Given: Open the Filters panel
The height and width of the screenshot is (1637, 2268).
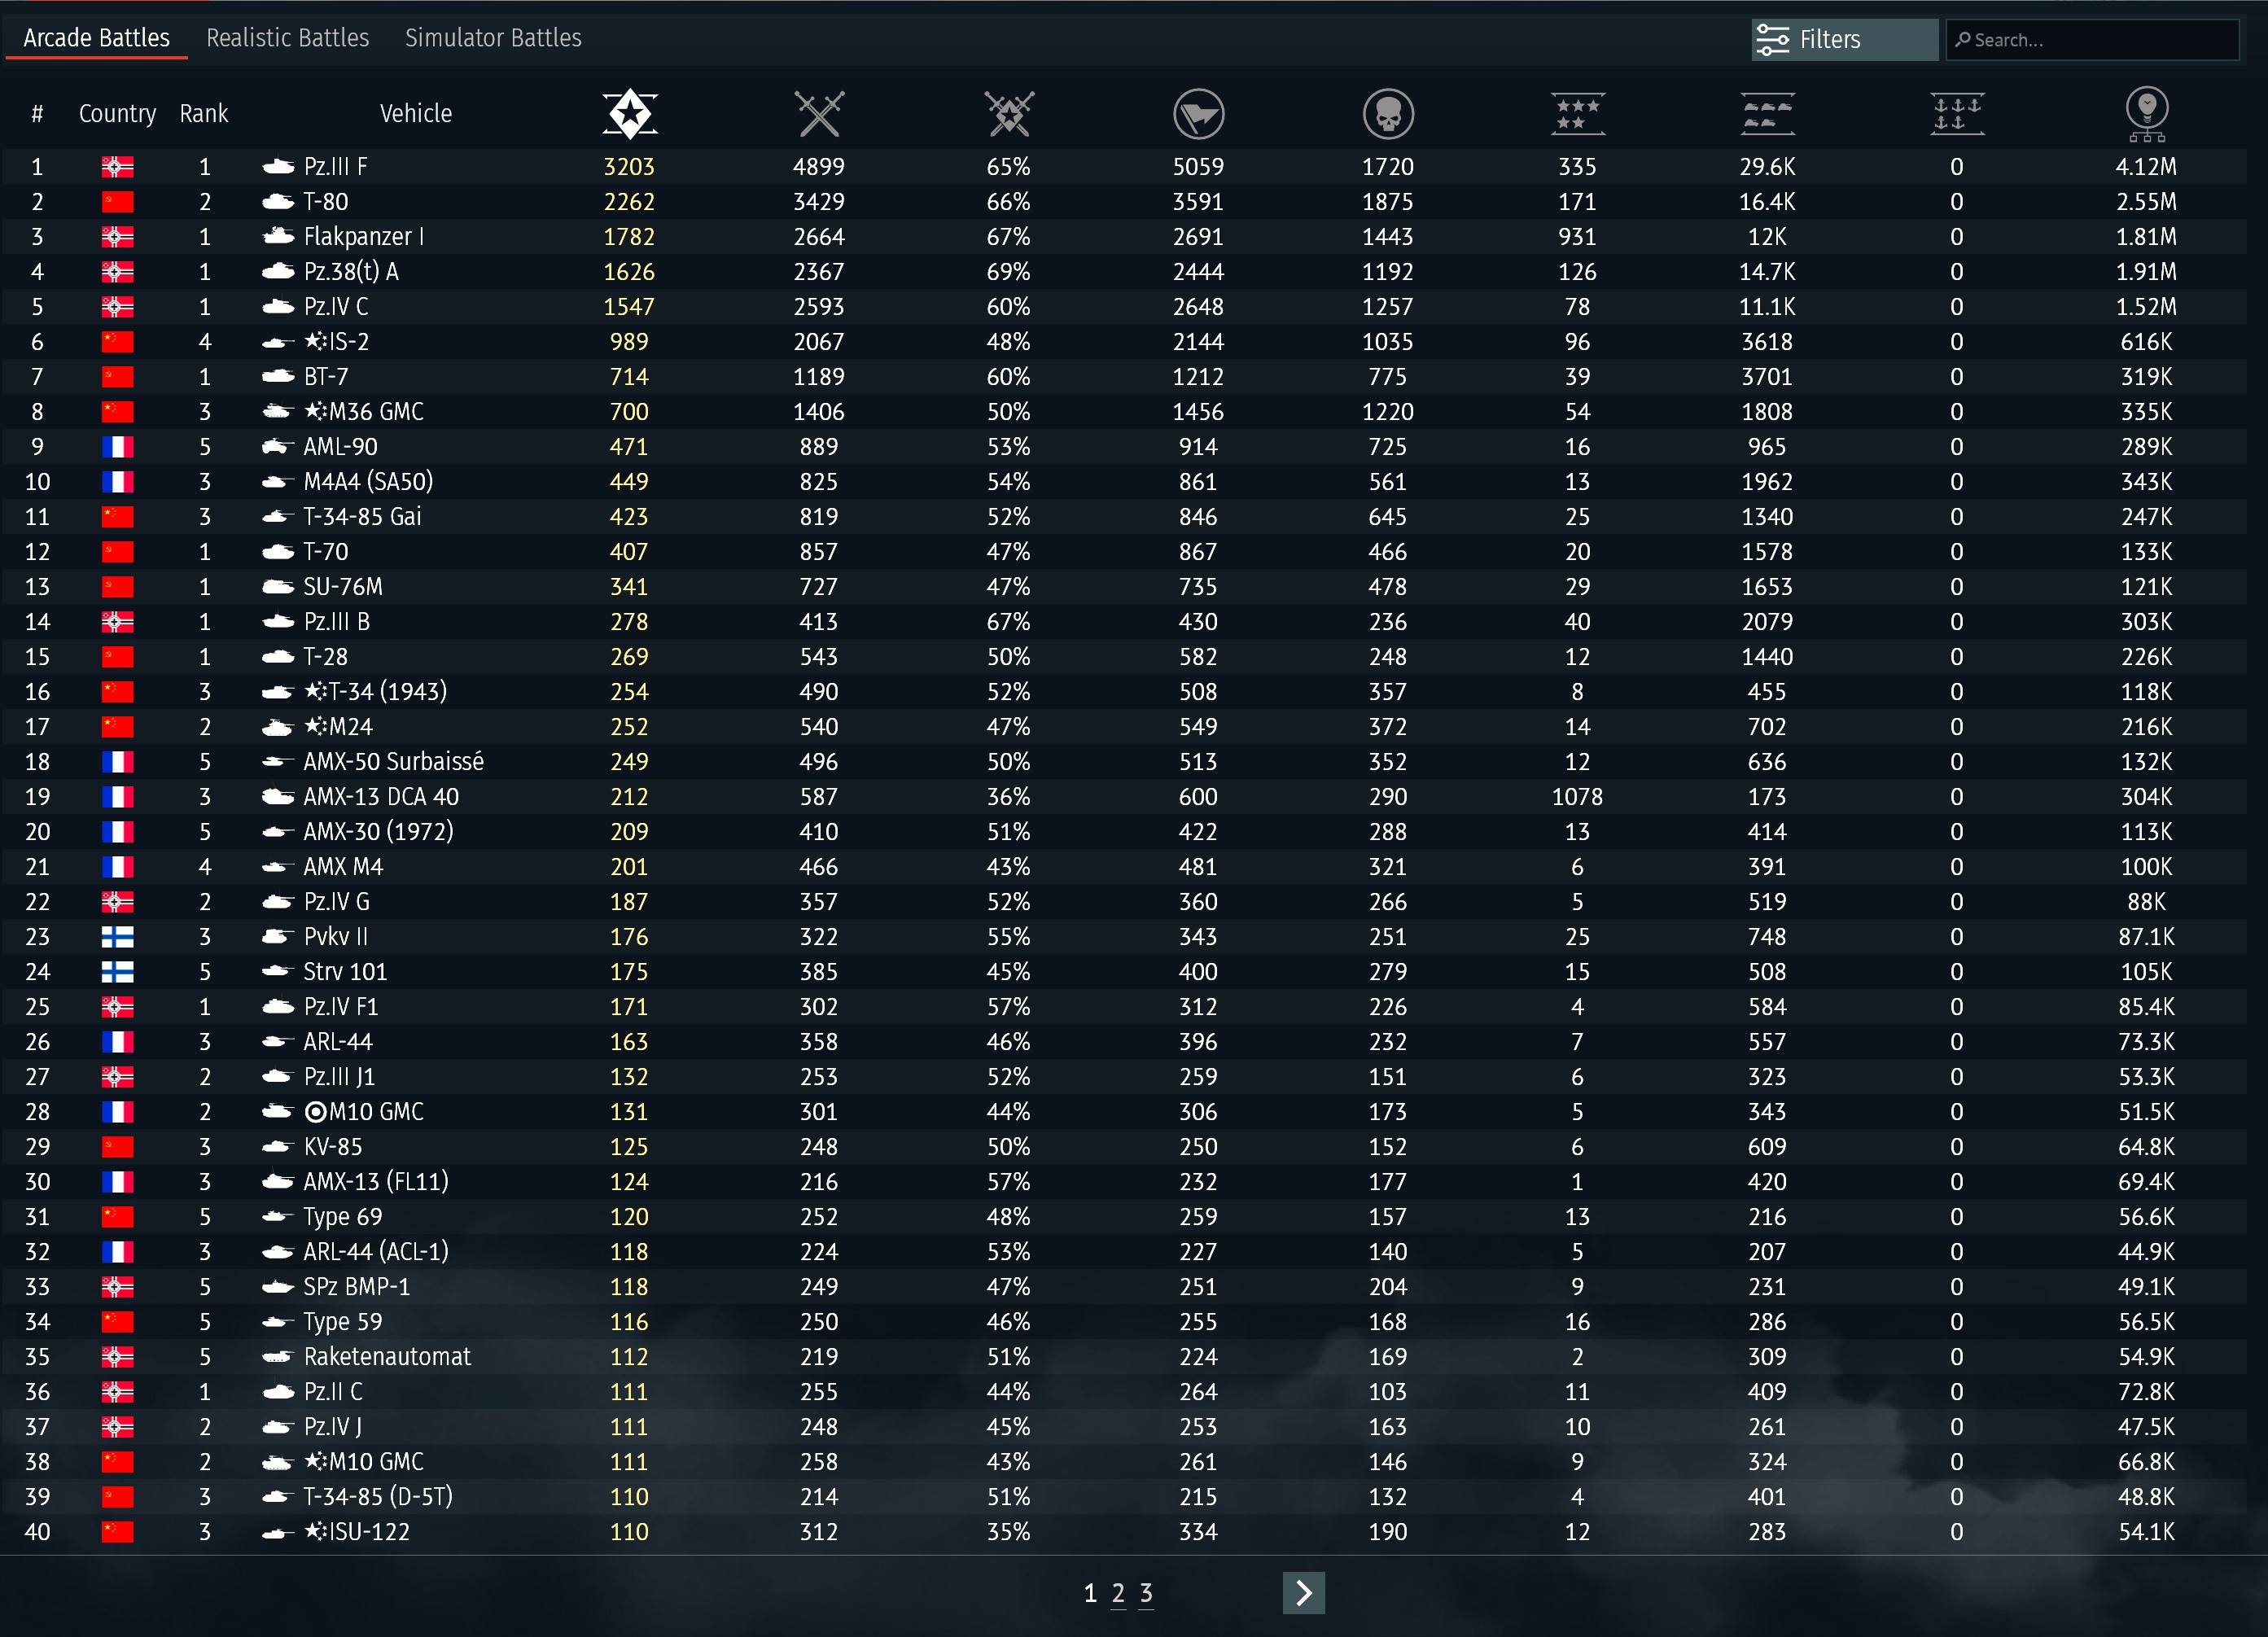Looking at the screenshot, I should pos(1843,40).
